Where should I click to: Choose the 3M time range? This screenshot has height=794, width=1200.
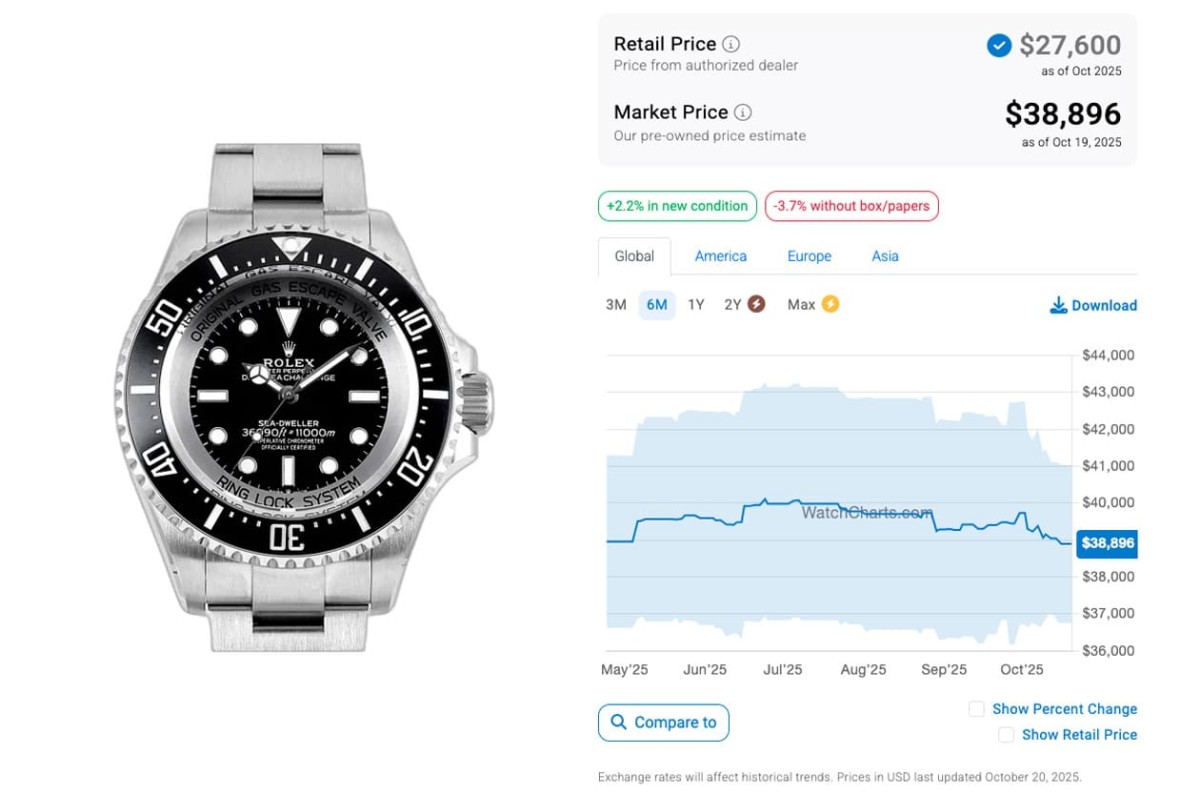616,304
